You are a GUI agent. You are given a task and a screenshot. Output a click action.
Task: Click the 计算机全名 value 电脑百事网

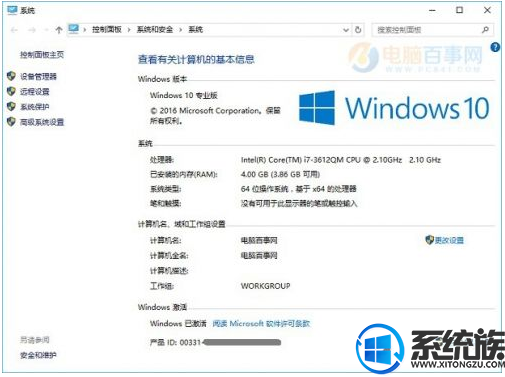259,255
